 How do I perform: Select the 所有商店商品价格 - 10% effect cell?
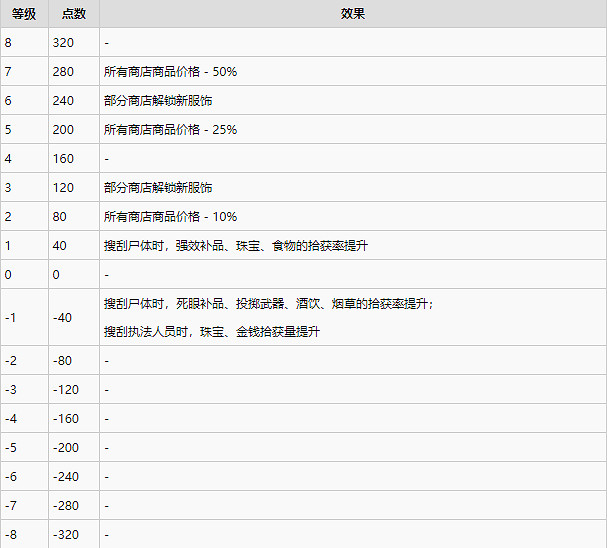pyautogui.click(x=170, y=217)
